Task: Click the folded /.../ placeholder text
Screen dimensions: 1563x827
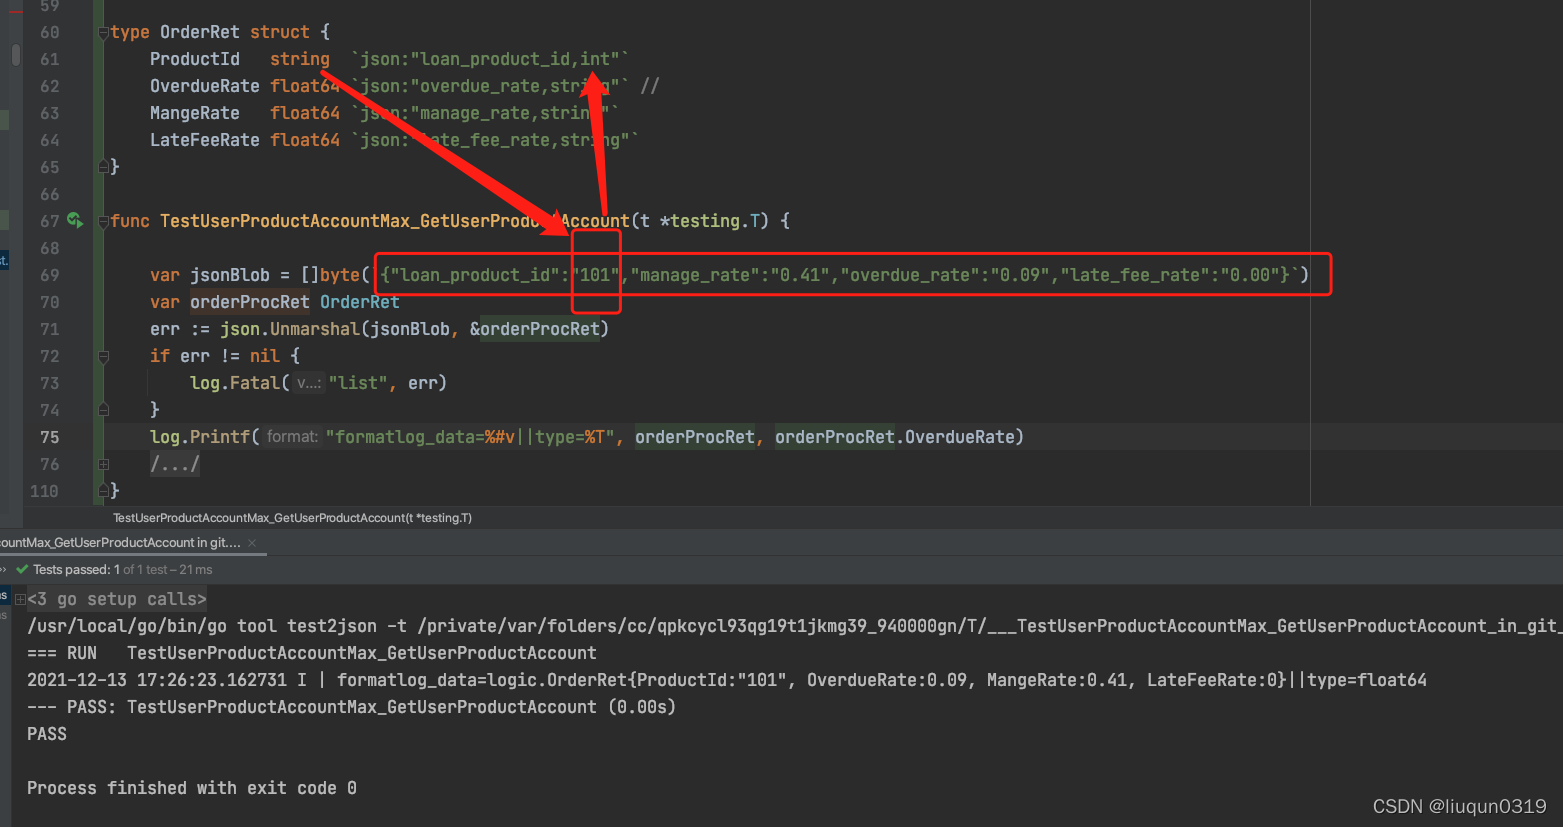Action: (x=175, y=464)
